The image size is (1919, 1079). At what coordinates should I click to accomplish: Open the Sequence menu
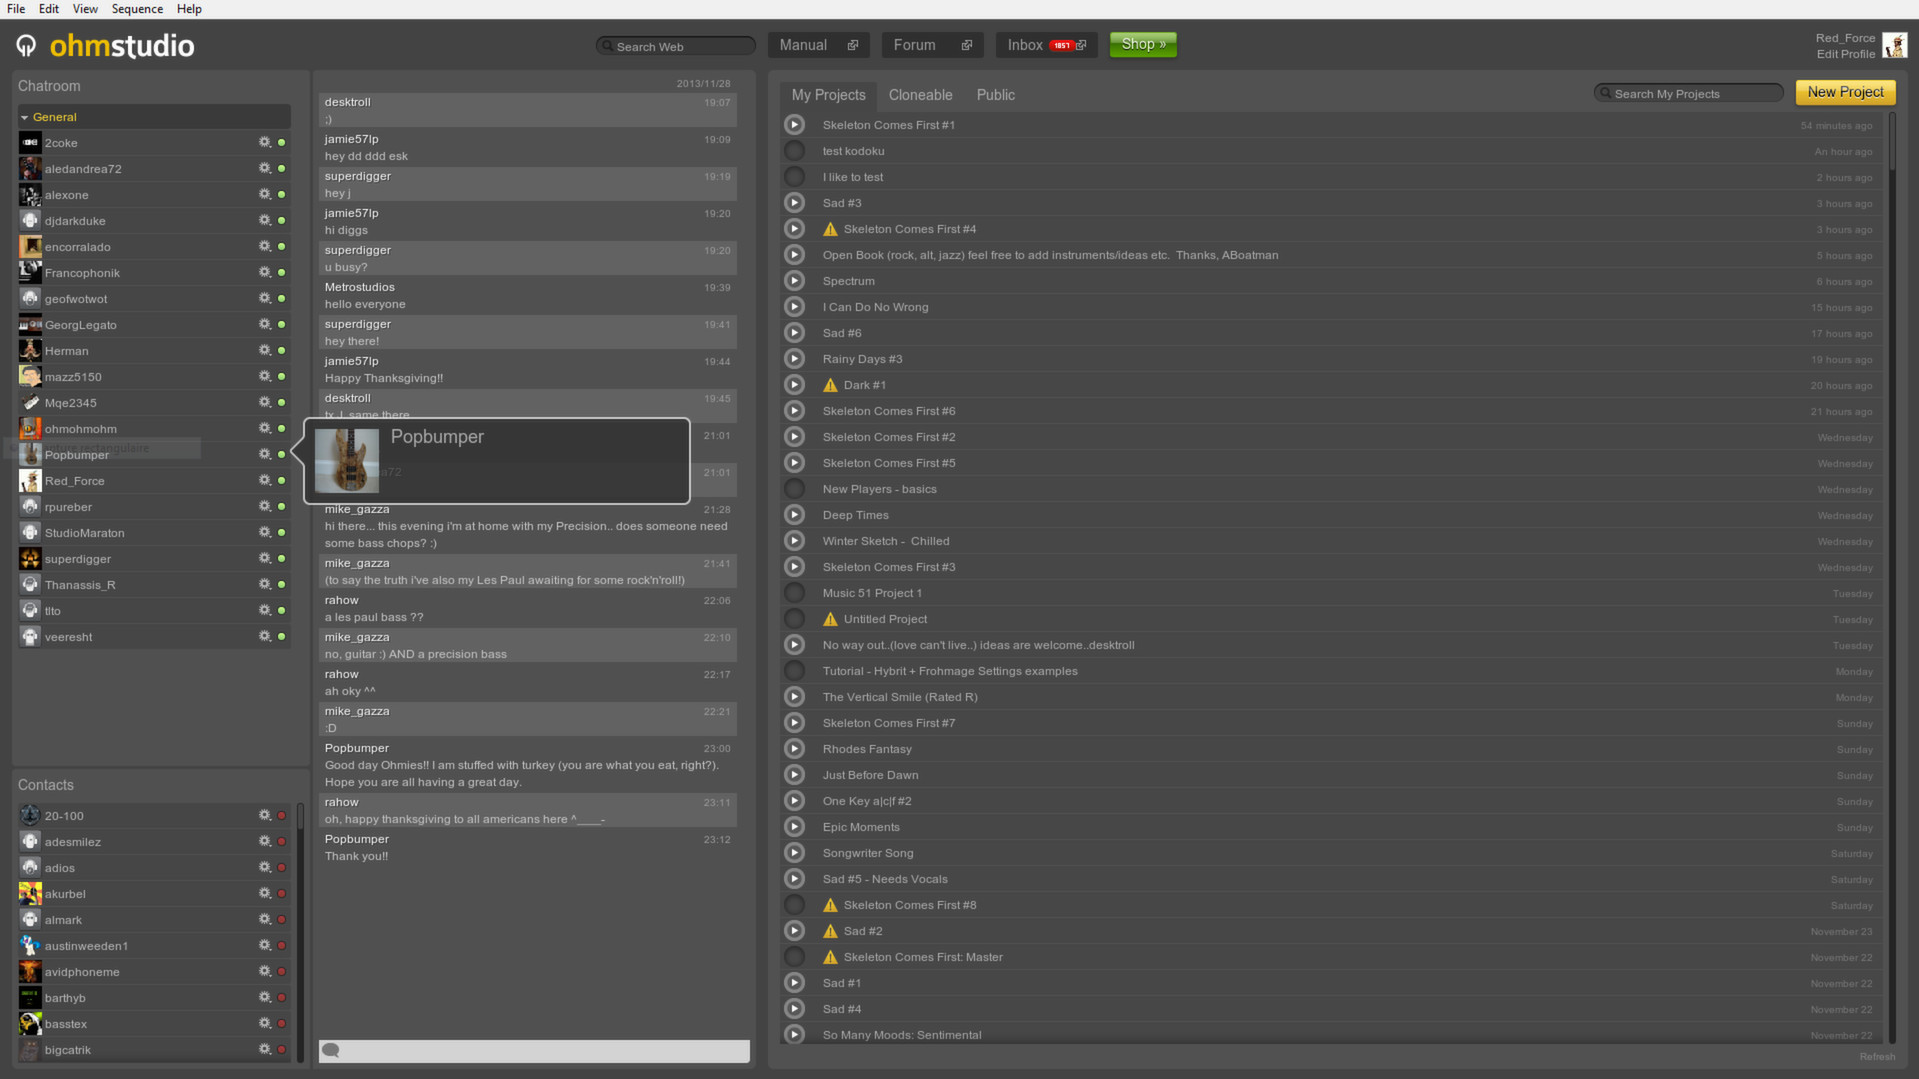tap(137, 9)
